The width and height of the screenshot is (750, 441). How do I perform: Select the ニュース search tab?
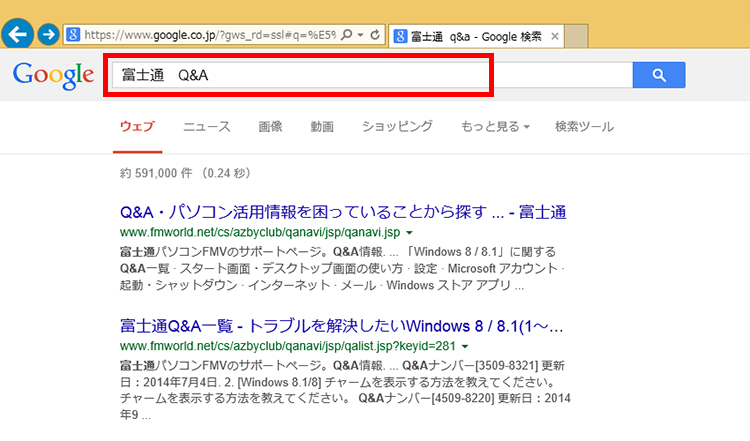click(206, 127)
